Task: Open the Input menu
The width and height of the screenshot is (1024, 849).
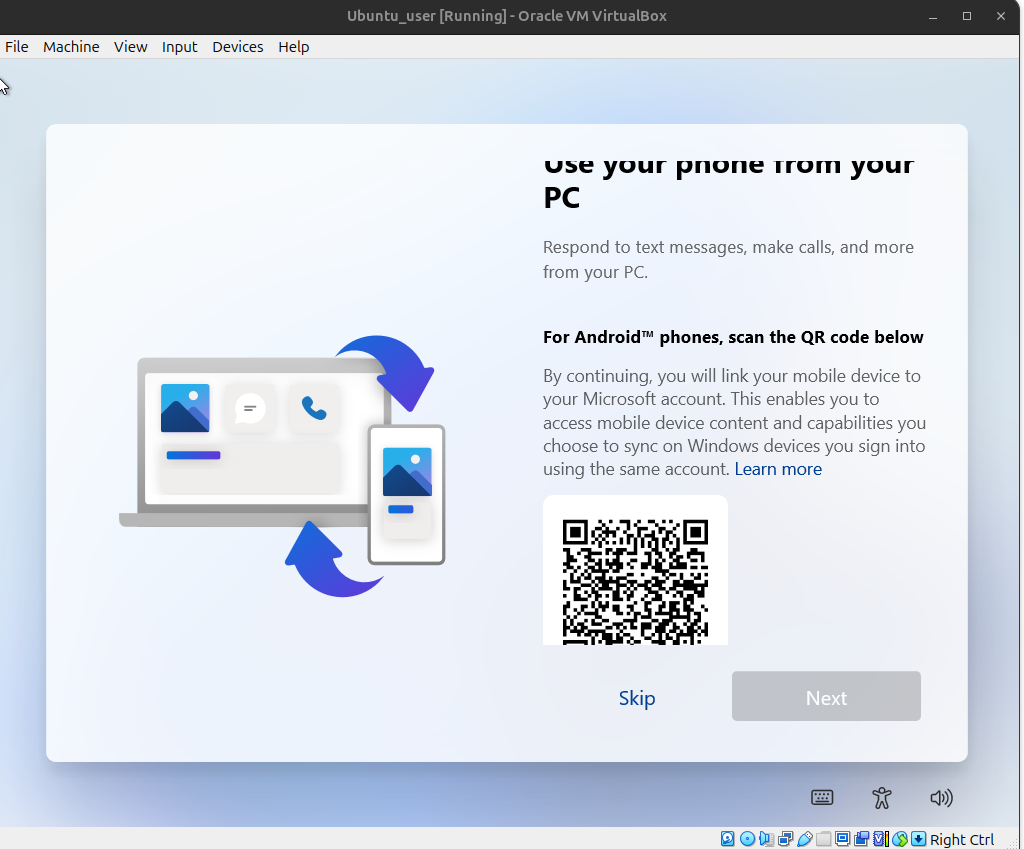Action: coord(180,47)
